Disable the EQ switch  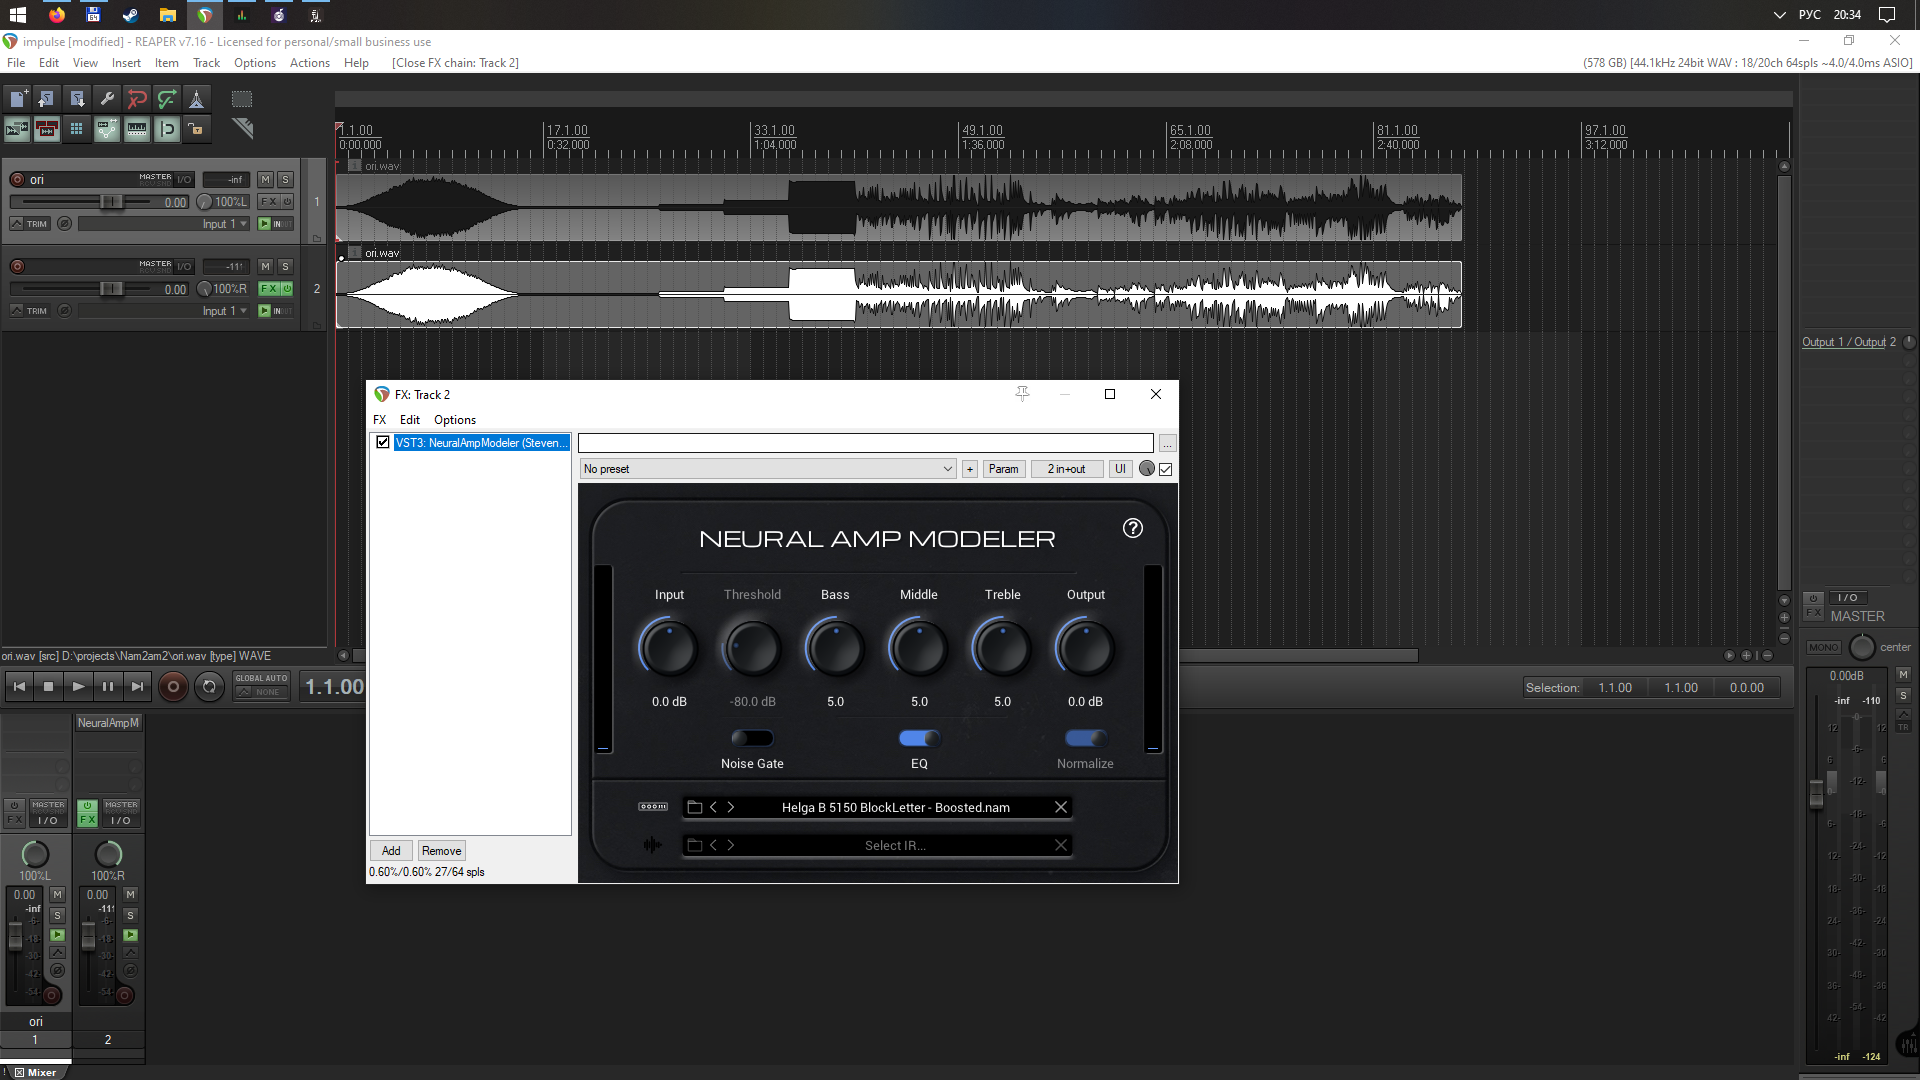[x=919, y=738]
